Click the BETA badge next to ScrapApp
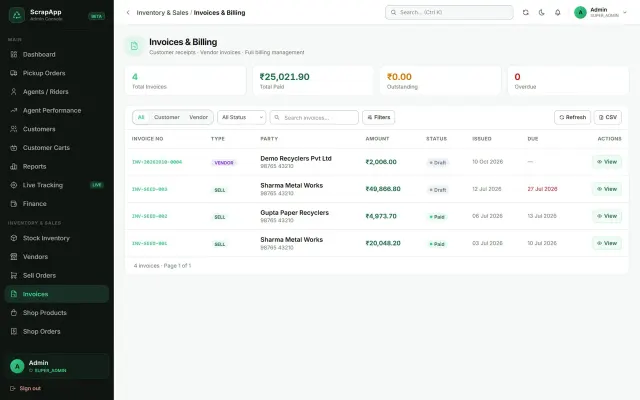This screenshot has height=400, width=640. (97, 16)
